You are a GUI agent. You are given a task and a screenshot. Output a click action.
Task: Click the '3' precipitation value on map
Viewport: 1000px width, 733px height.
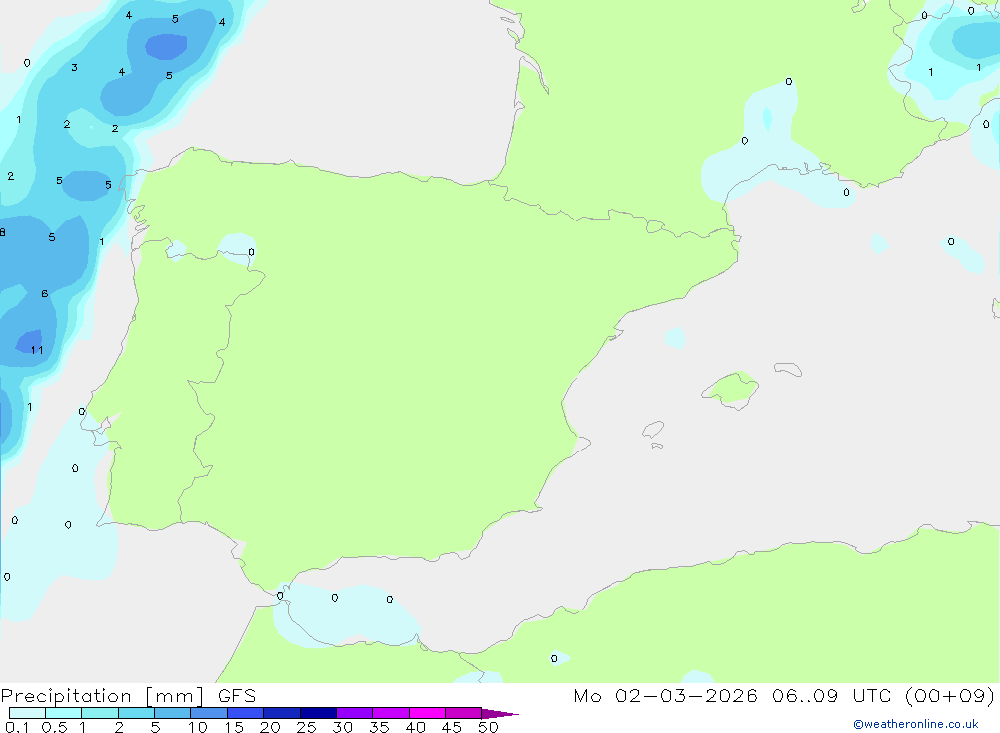(x=75, y=68)
